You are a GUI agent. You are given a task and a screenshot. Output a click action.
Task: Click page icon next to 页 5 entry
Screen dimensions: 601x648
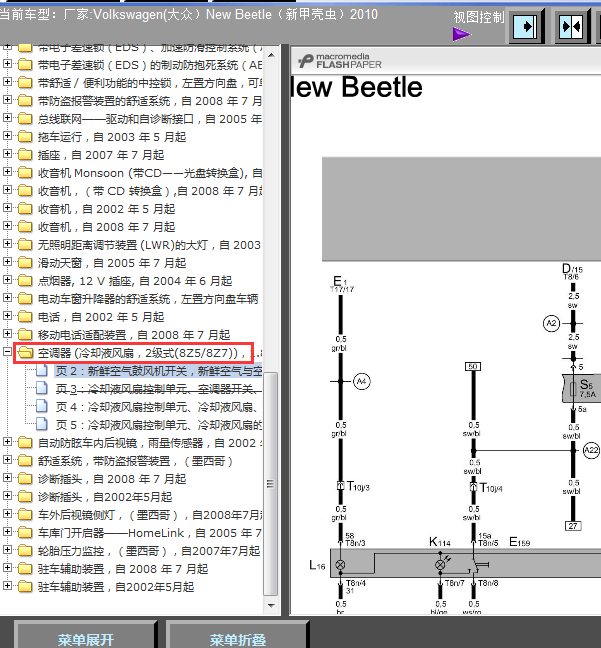42,424
